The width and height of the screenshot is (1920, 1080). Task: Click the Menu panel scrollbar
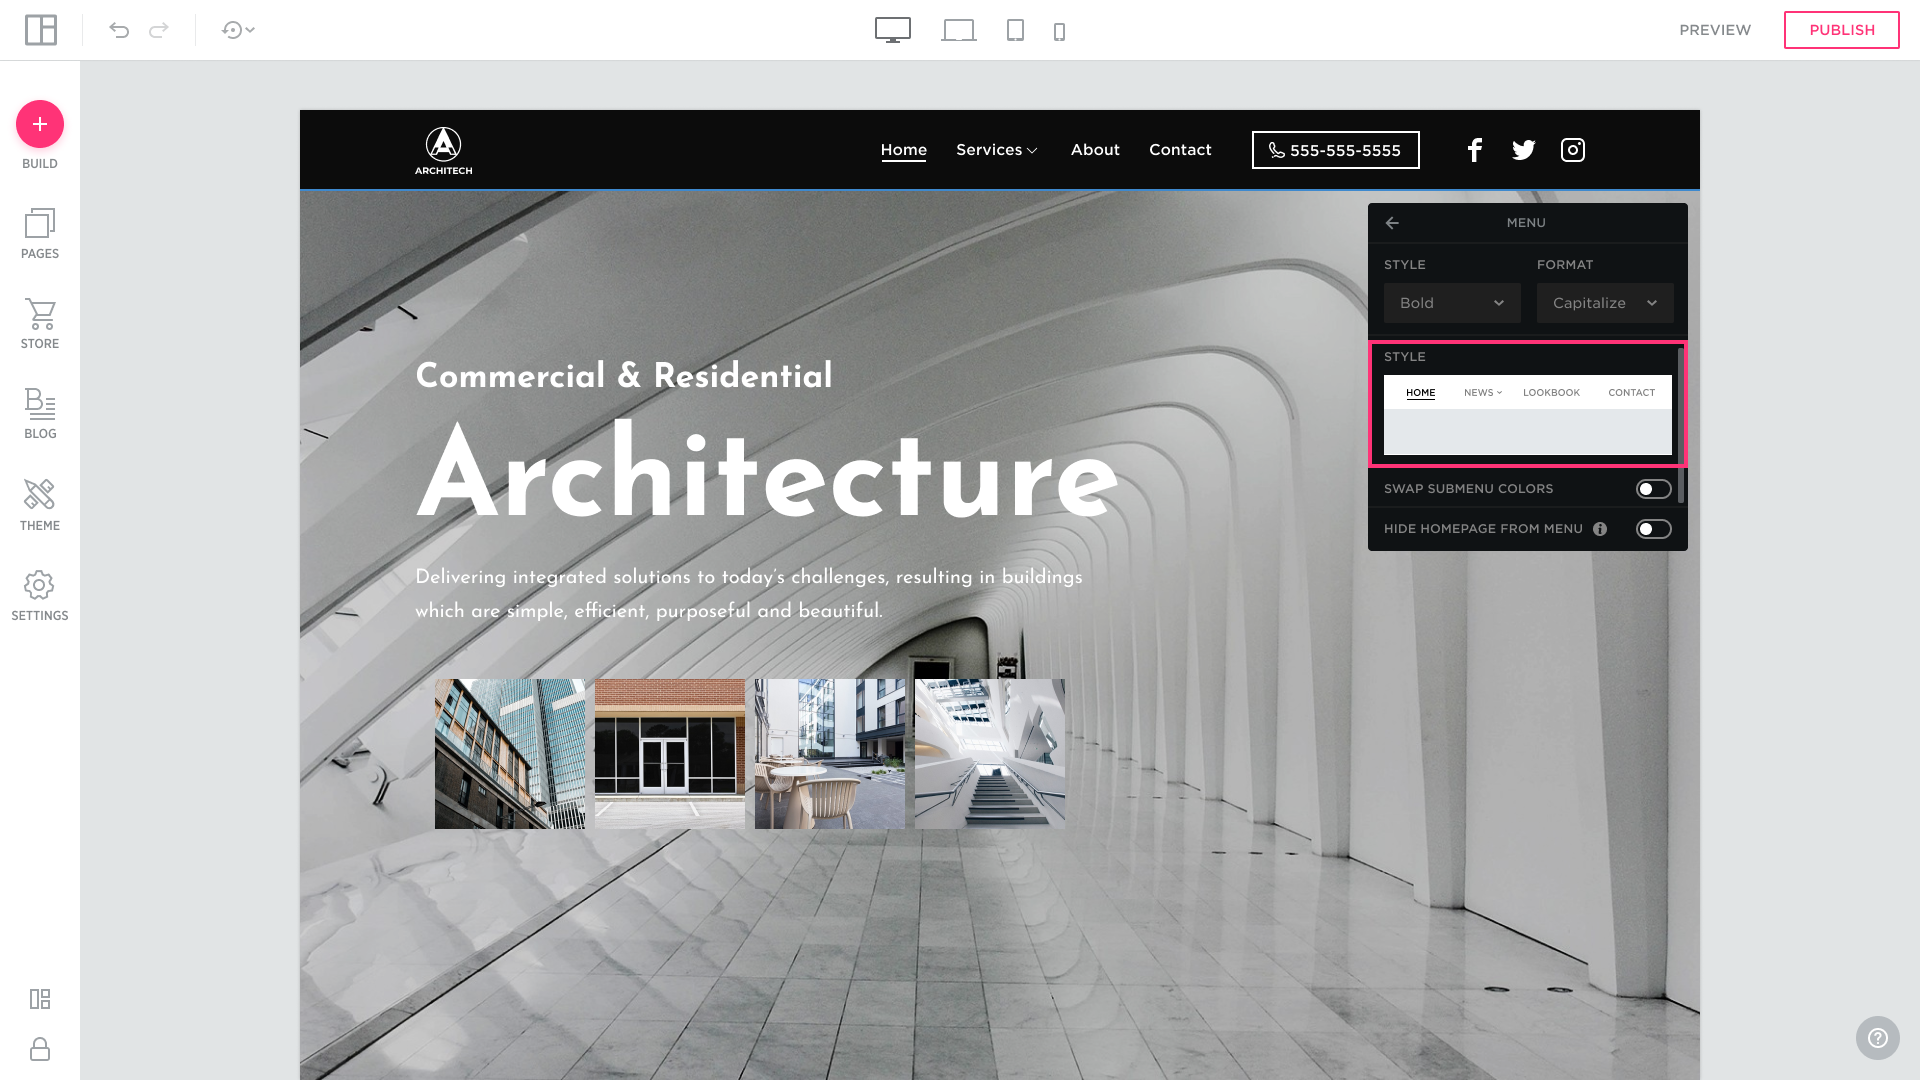coord(1681,425)
